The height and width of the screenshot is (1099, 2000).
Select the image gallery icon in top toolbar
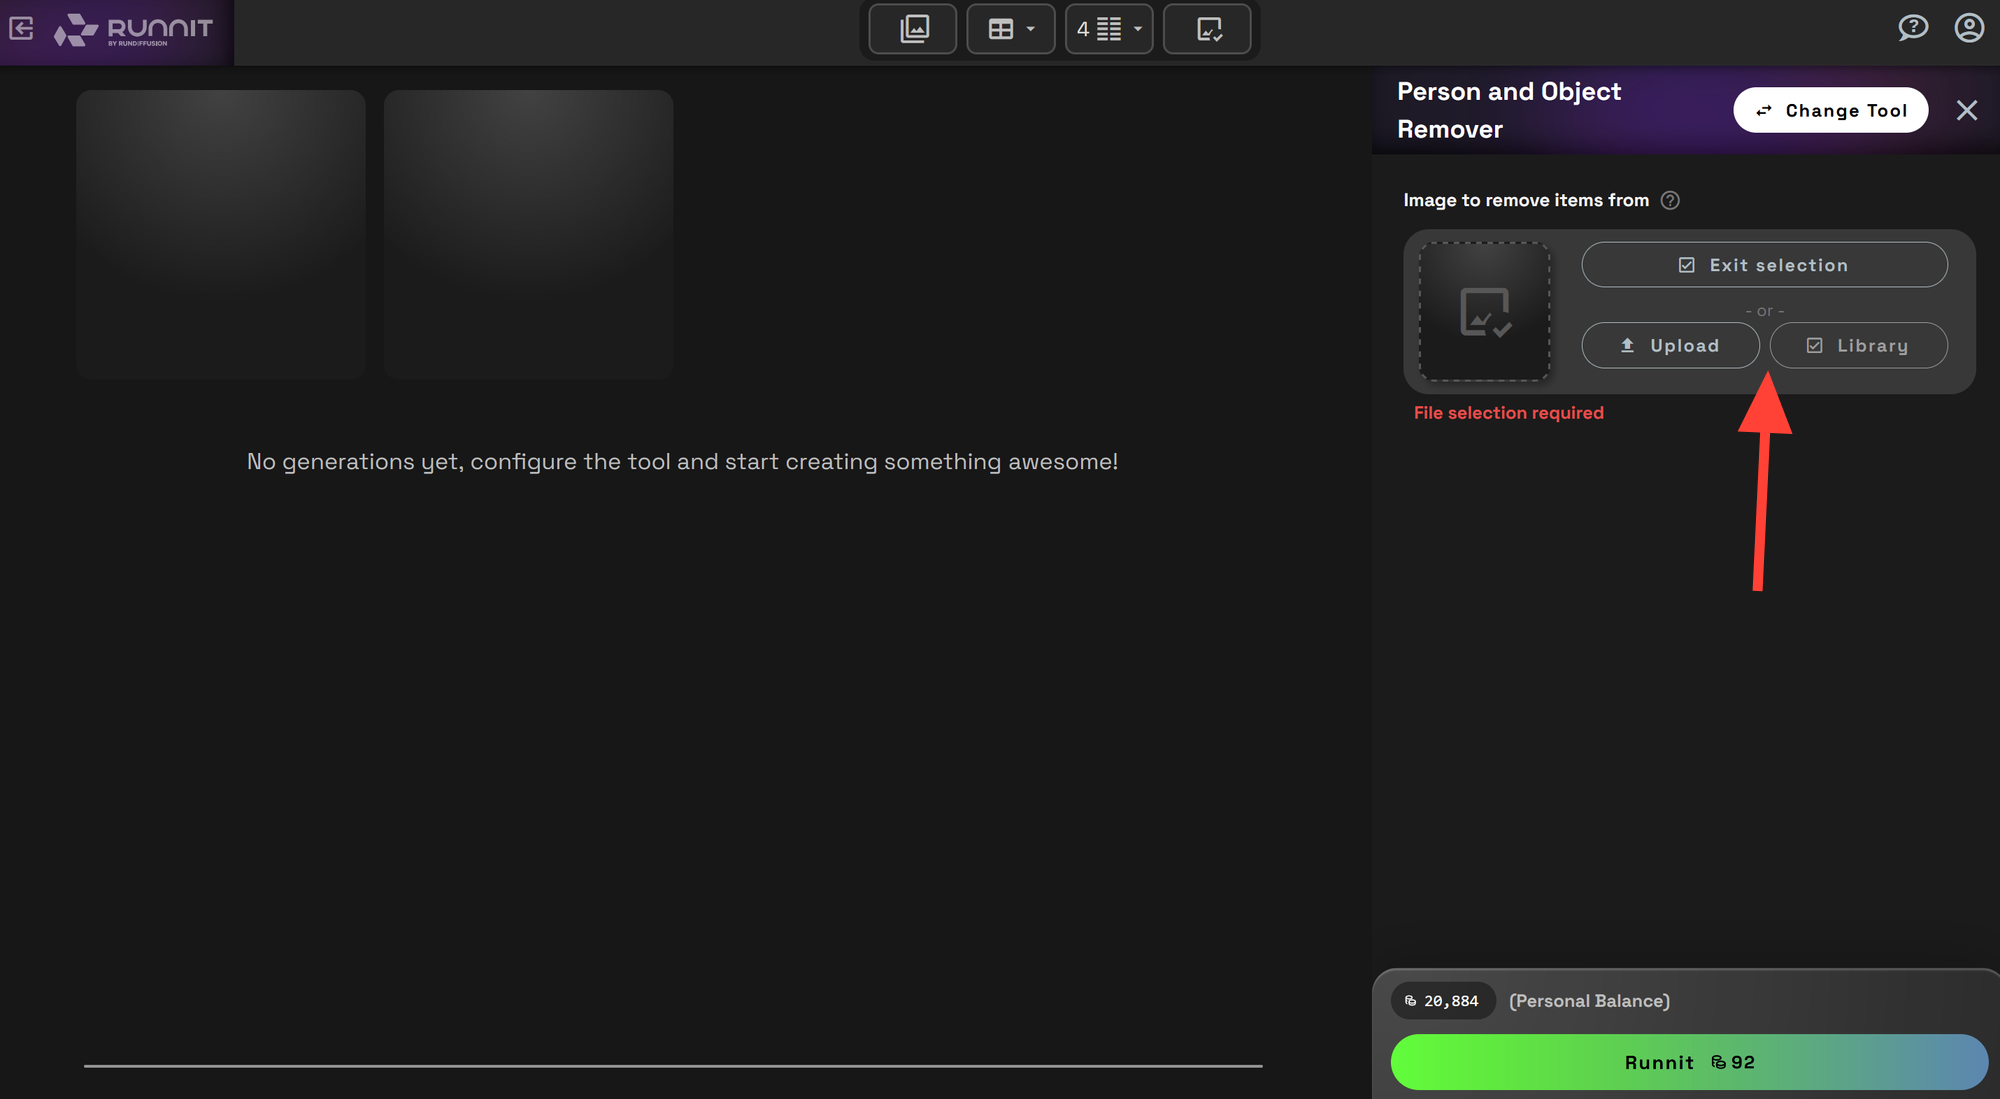pyautogui.click(x=911, y=29)
